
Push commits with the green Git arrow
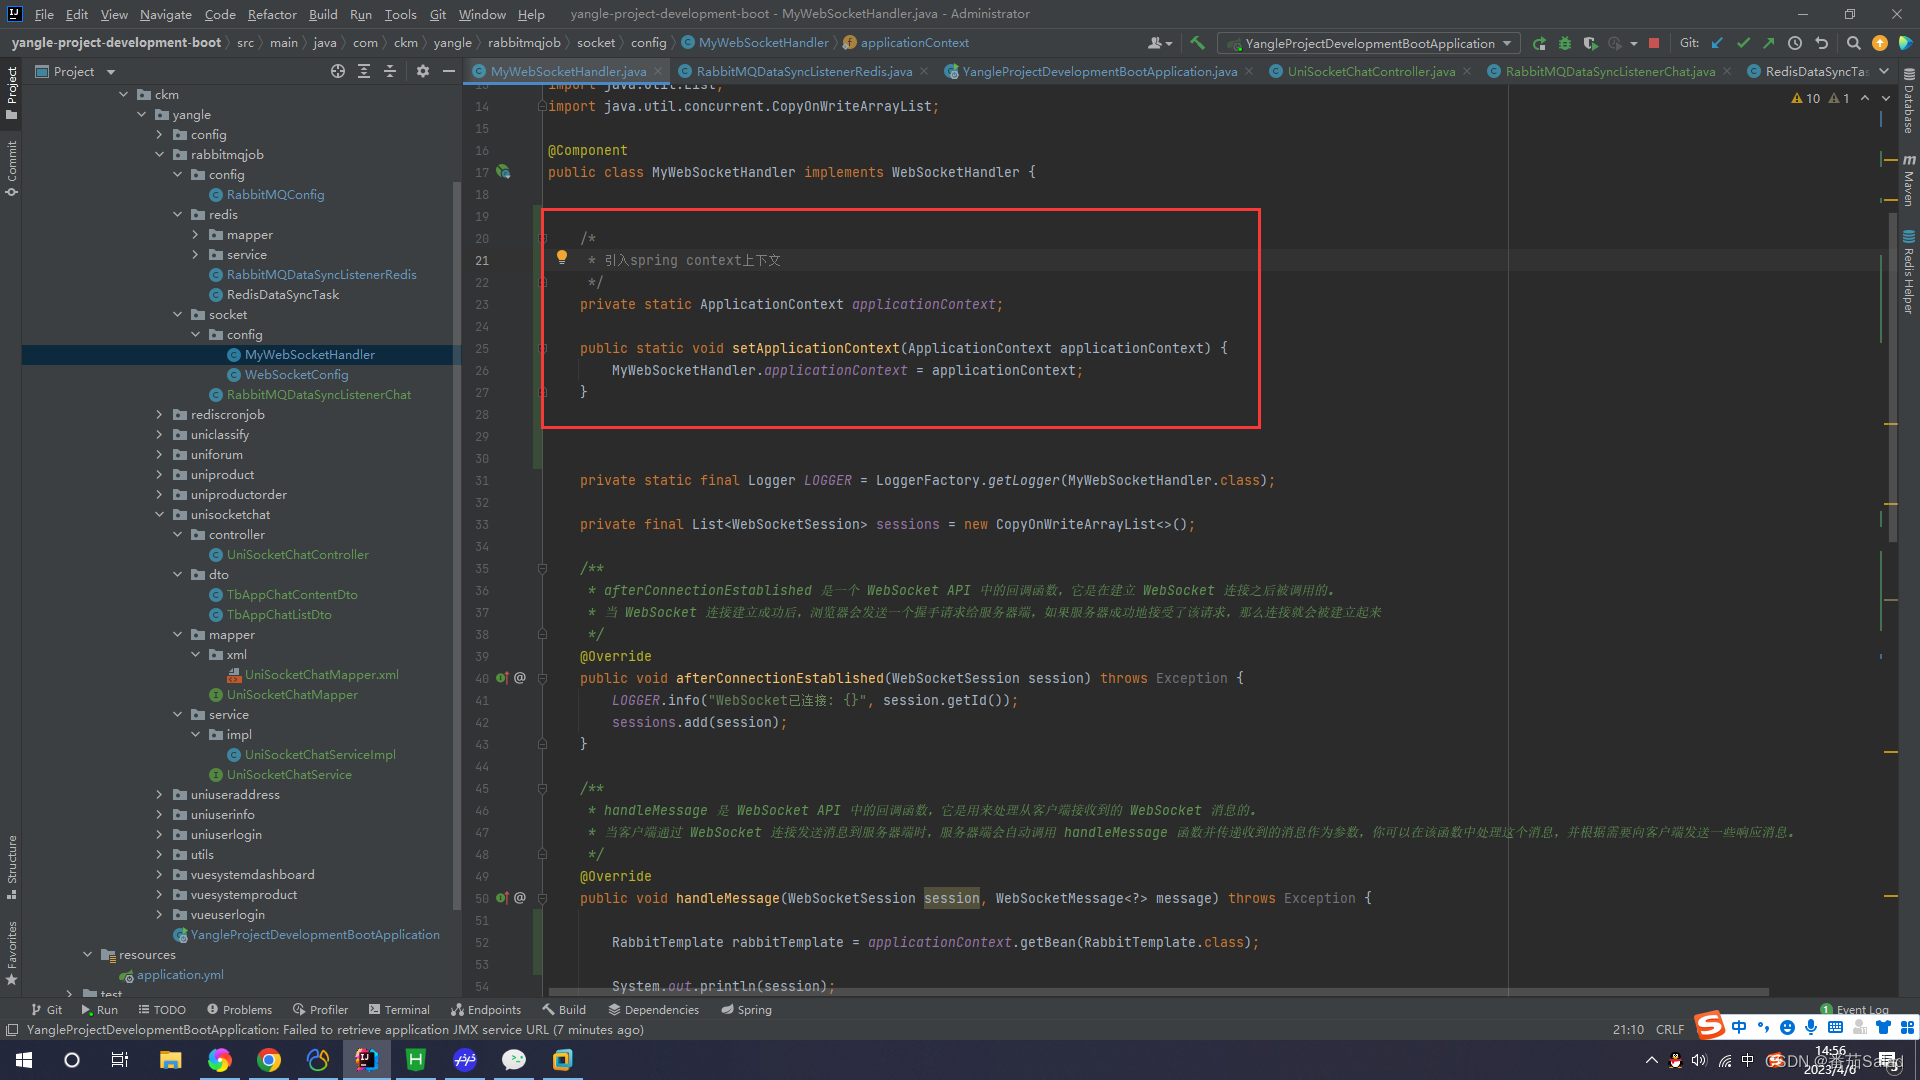click(1768, 43)
